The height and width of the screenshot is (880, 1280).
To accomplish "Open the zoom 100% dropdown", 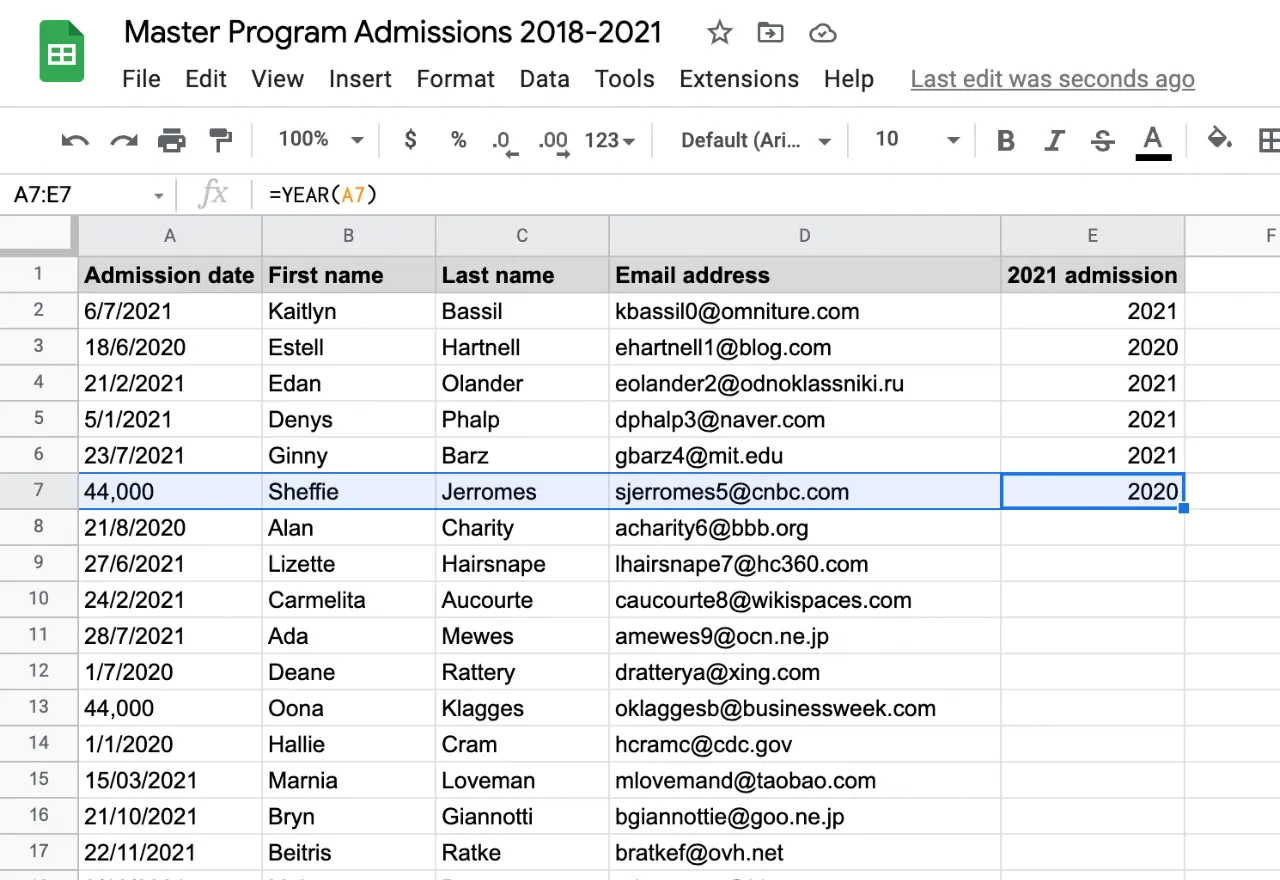I will [x=320, y=140].
